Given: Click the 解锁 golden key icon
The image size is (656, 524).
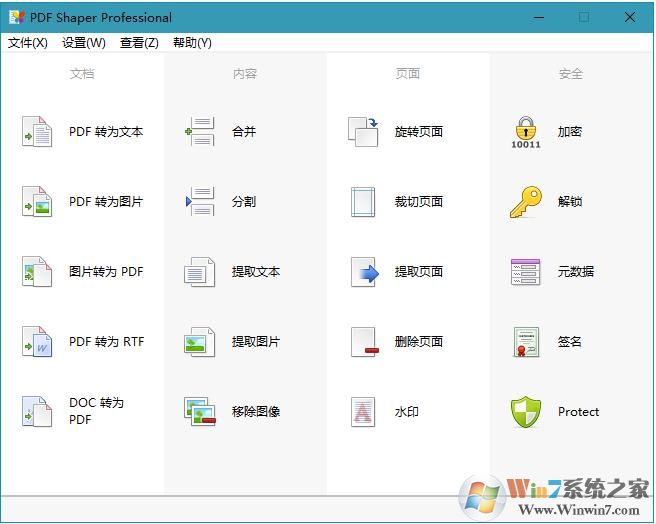Looking at the screenshot, I should tap(526, 202).
